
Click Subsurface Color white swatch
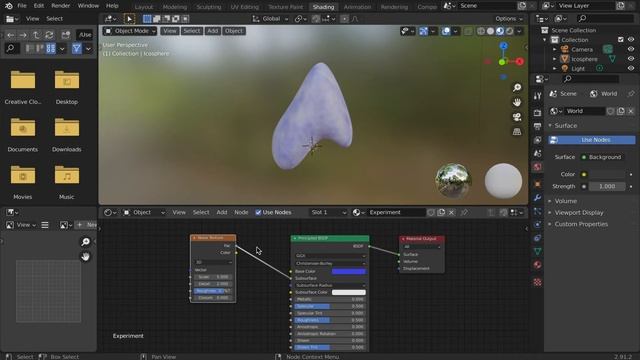[349, 292]
